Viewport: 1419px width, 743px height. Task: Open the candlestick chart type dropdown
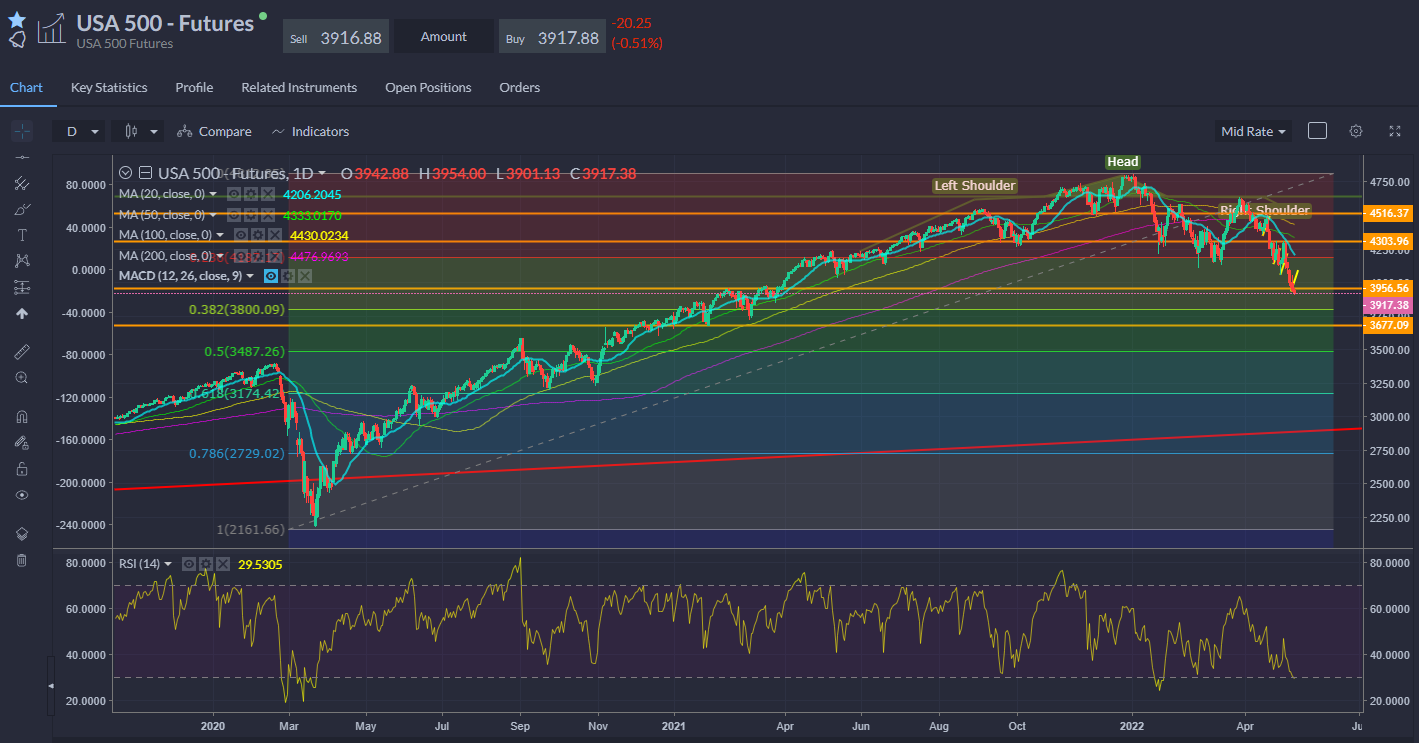coord(138,131)
